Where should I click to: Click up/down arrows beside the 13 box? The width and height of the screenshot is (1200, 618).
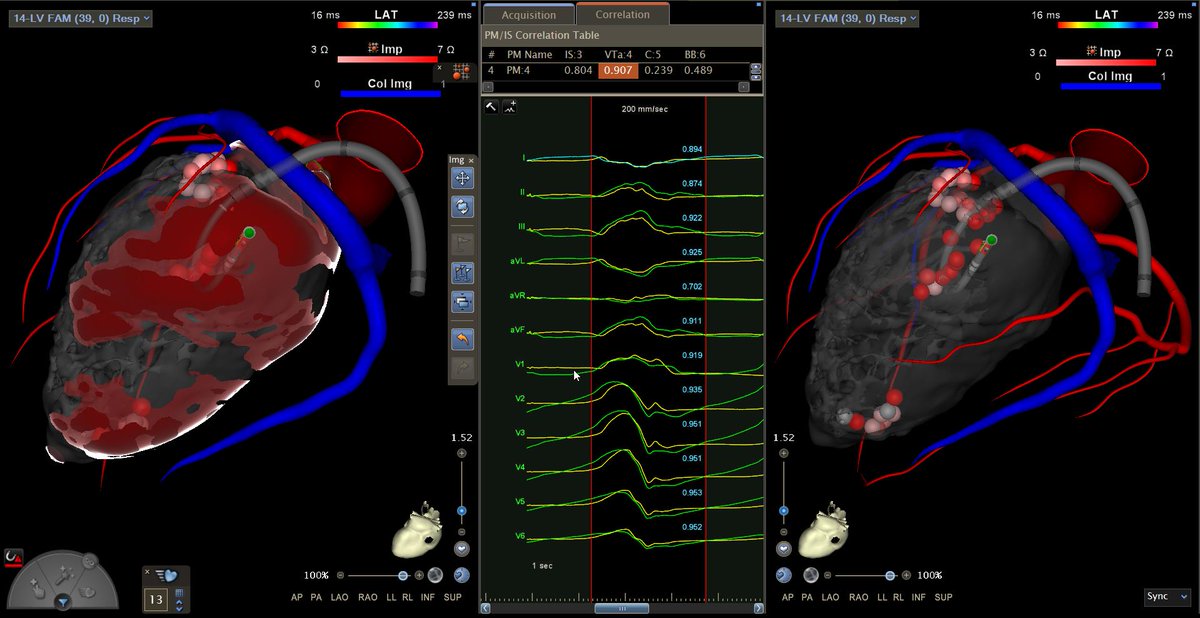(x=180, y=604)
